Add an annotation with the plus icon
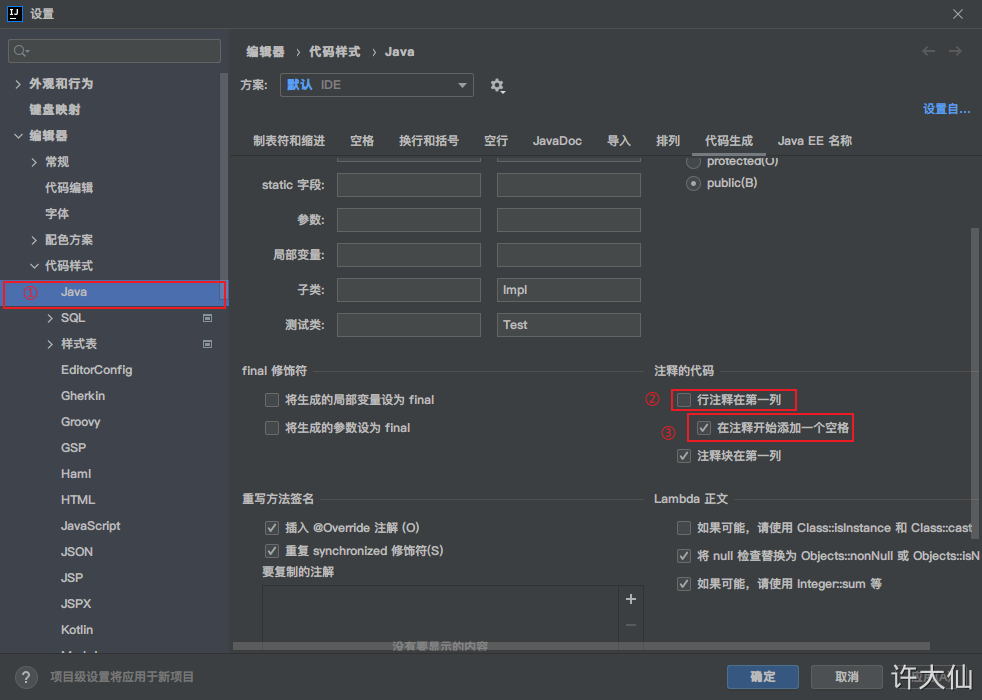The height and width of the screenshot is (700, 982). tap(631, 599)
